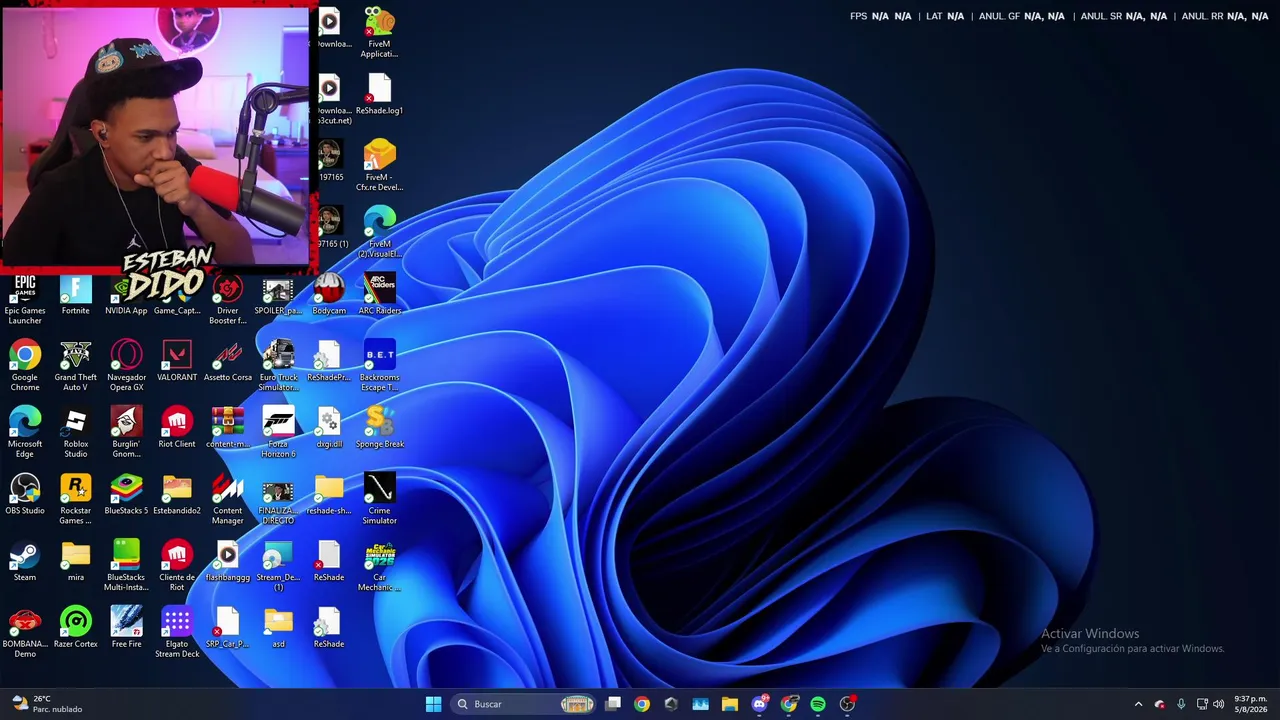The image size is (1280, 720).
Task: Select the Euro Truck Simulator icon
Action: click(x=278, y=366)
